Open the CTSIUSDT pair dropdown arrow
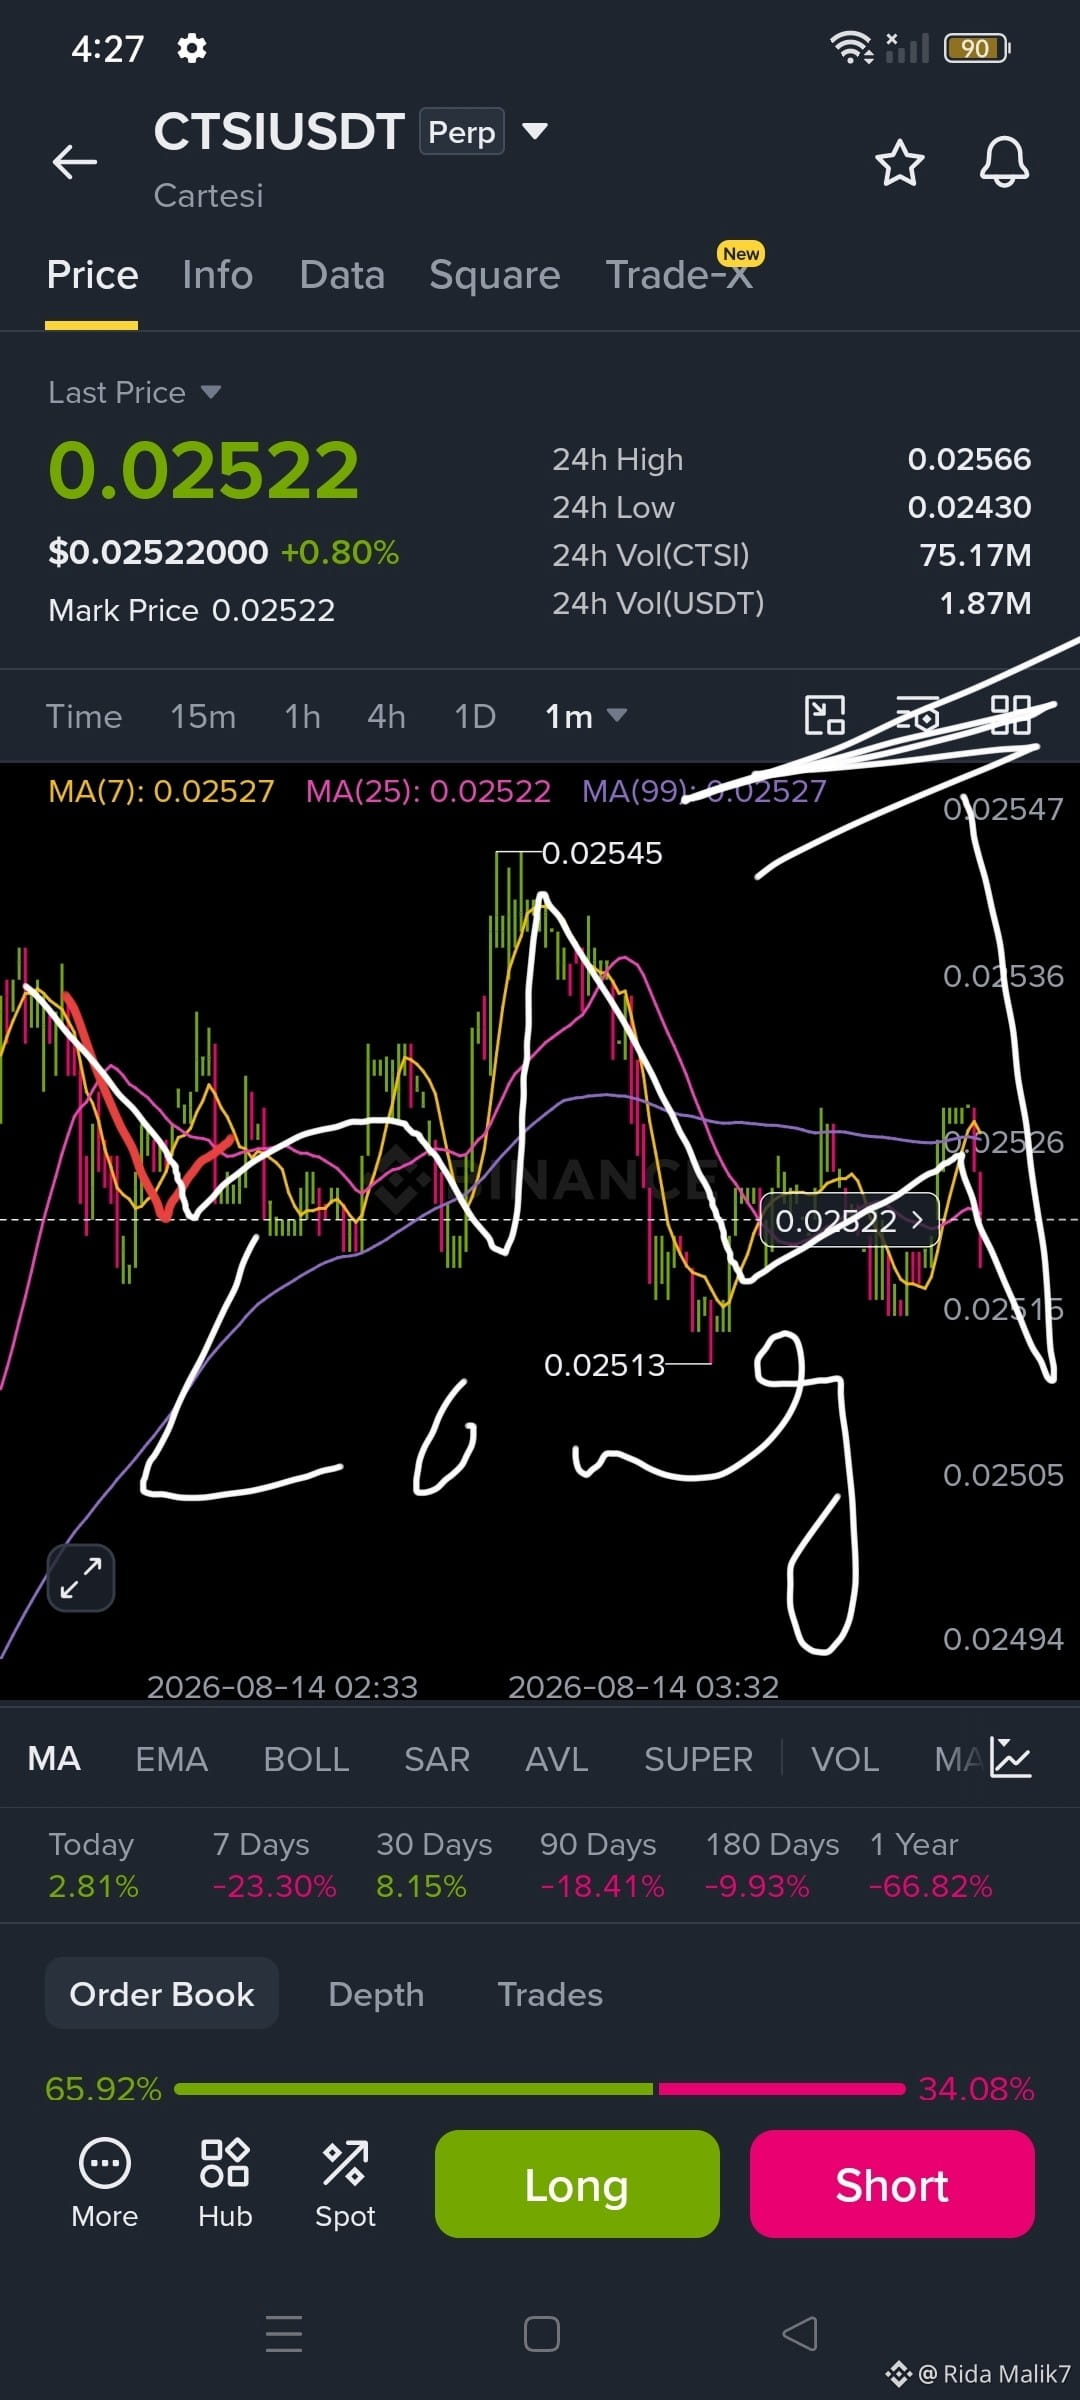 (535, 131)
